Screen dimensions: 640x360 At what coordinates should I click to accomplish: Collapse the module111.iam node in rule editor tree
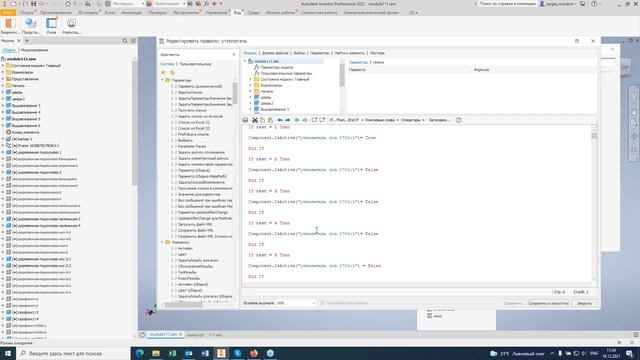(245, 61)
